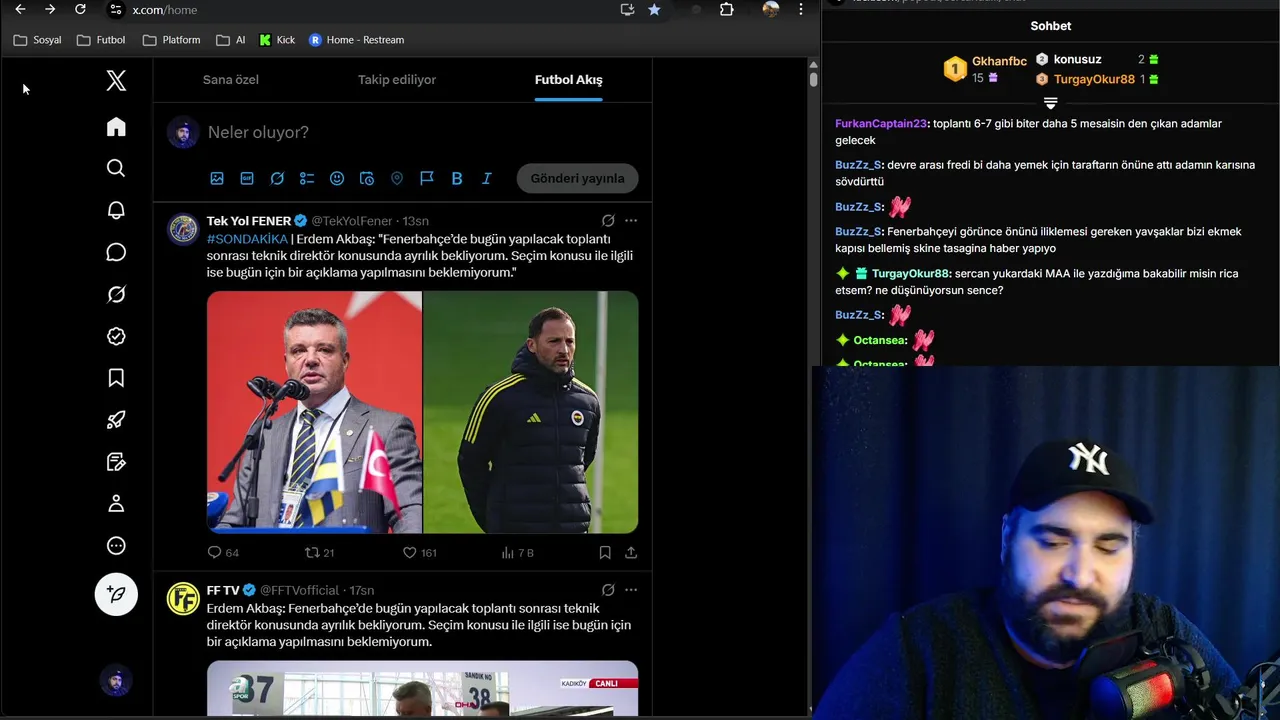1280x720 pixels.
Task: Switch to Takip ediliyor tab
Action: 397,79
